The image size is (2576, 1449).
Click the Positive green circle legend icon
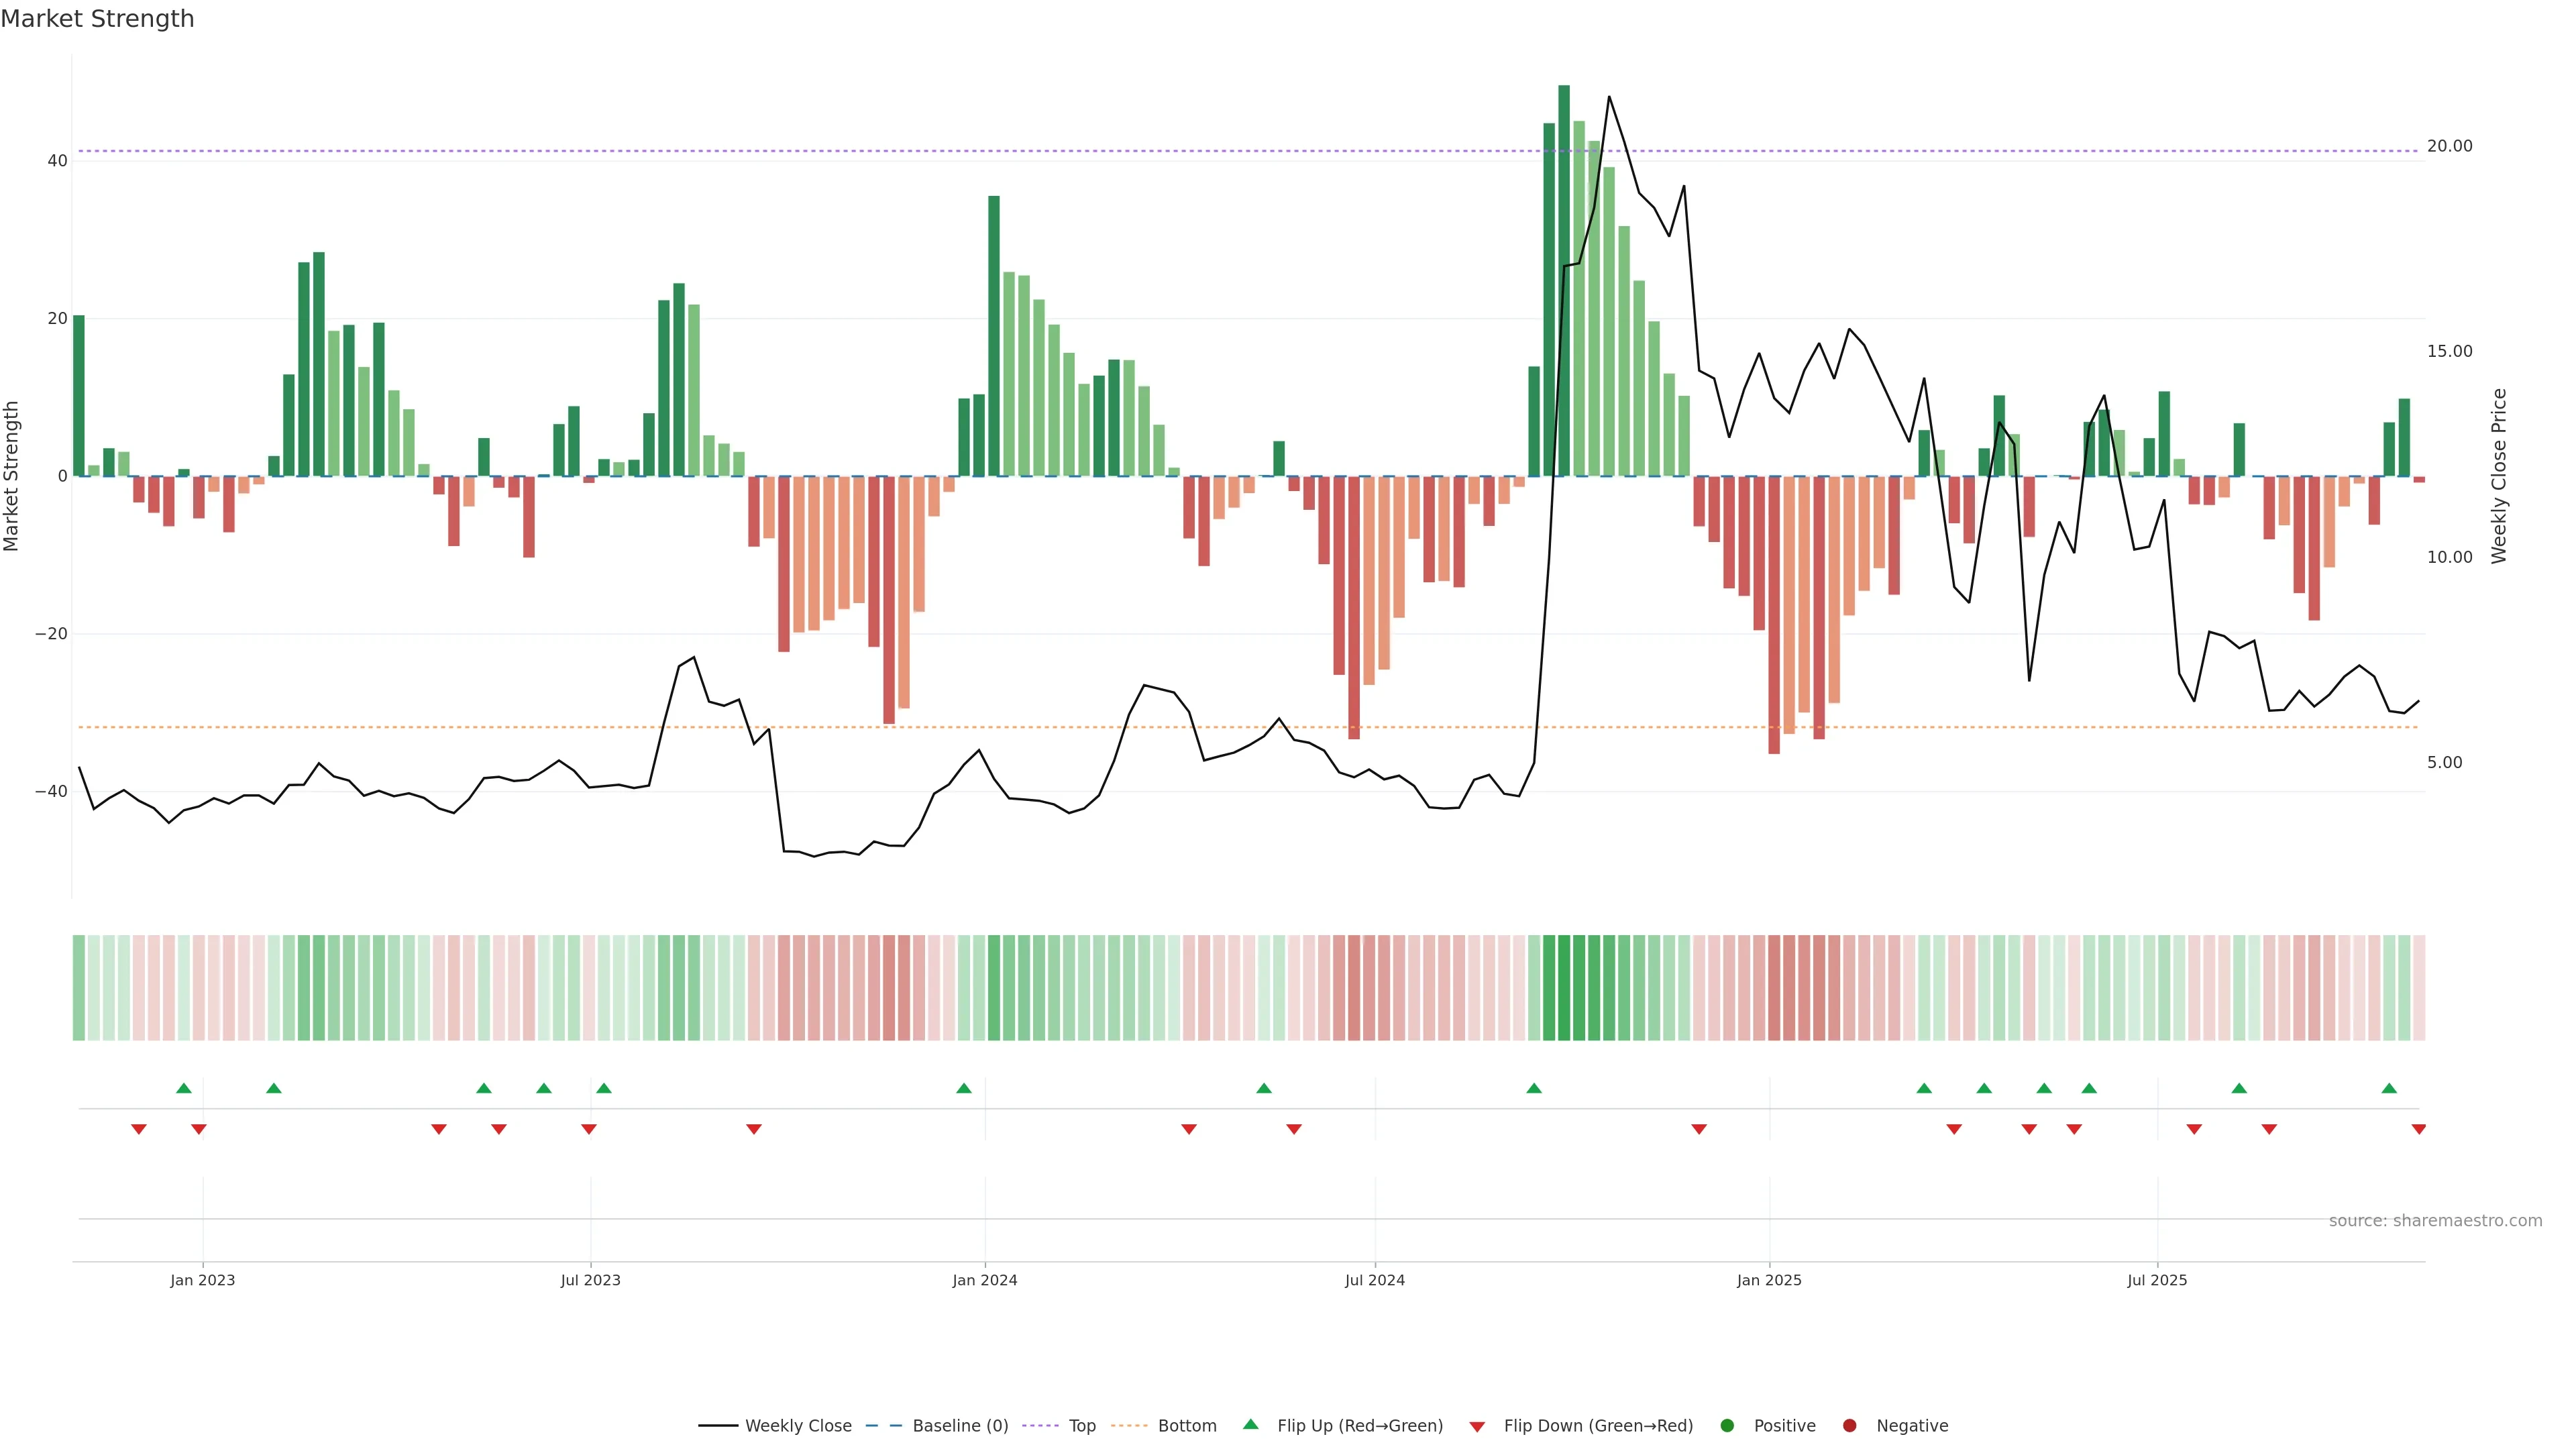(x=1727, y=1426)
